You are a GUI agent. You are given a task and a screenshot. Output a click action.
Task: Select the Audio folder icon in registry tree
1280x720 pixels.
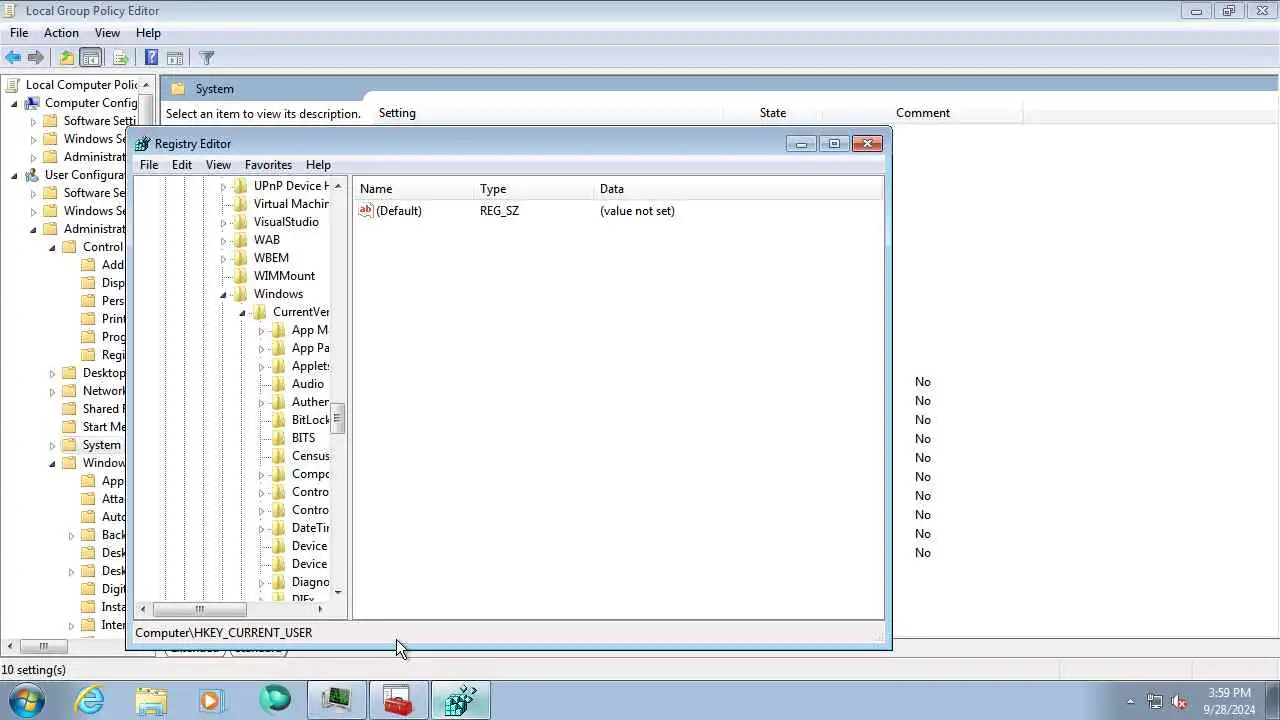278,384
